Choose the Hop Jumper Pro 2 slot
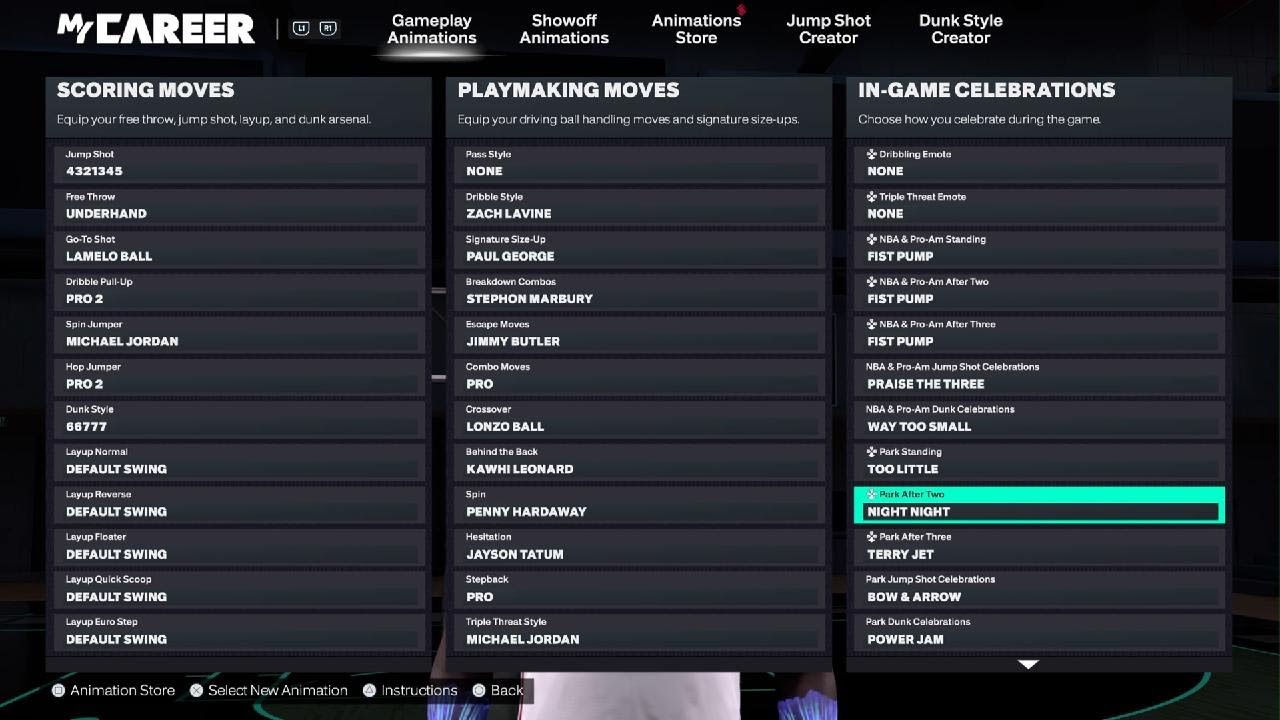The image size is (1280, 720). [x=240, y=377]
